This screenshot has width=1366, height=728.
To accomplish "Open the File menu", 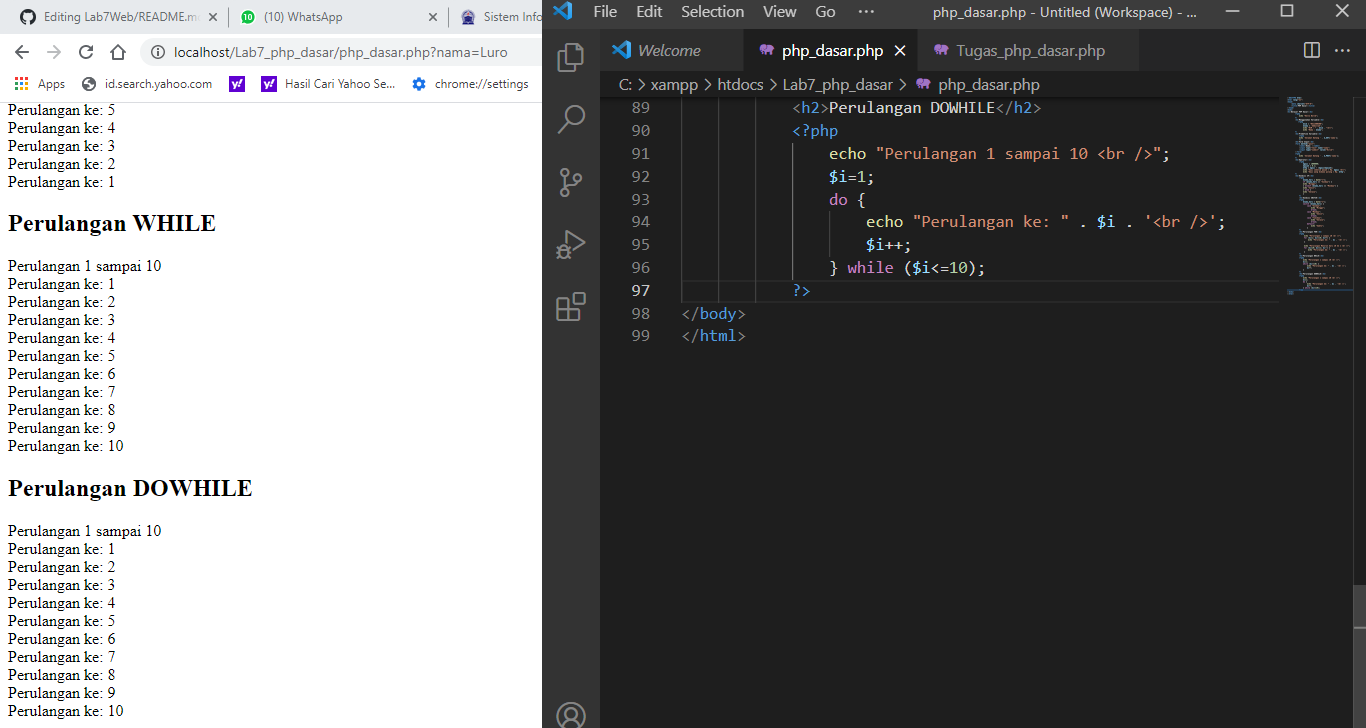I will (605, 12).
